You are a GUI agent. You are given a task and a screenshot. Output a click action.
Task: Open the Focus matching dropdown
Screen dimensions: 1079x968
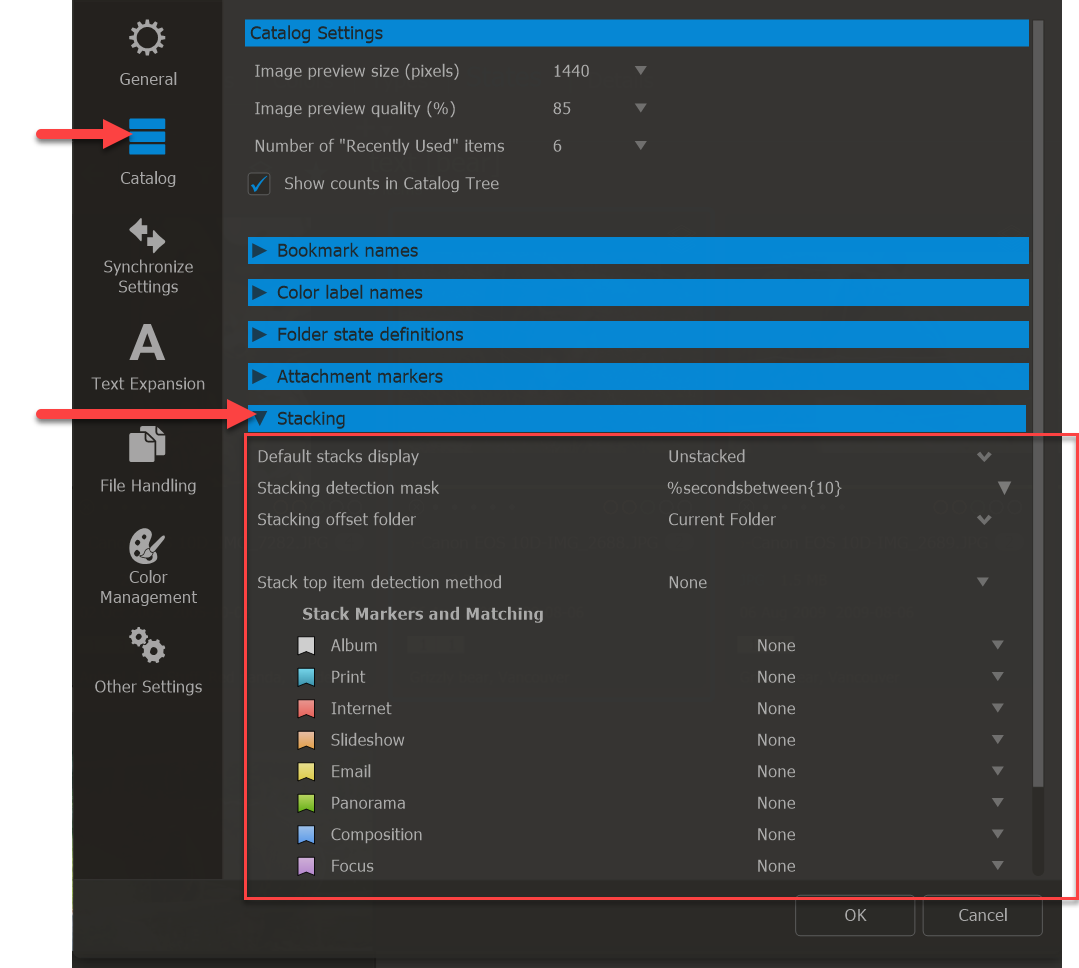click(x=997, y=865)
